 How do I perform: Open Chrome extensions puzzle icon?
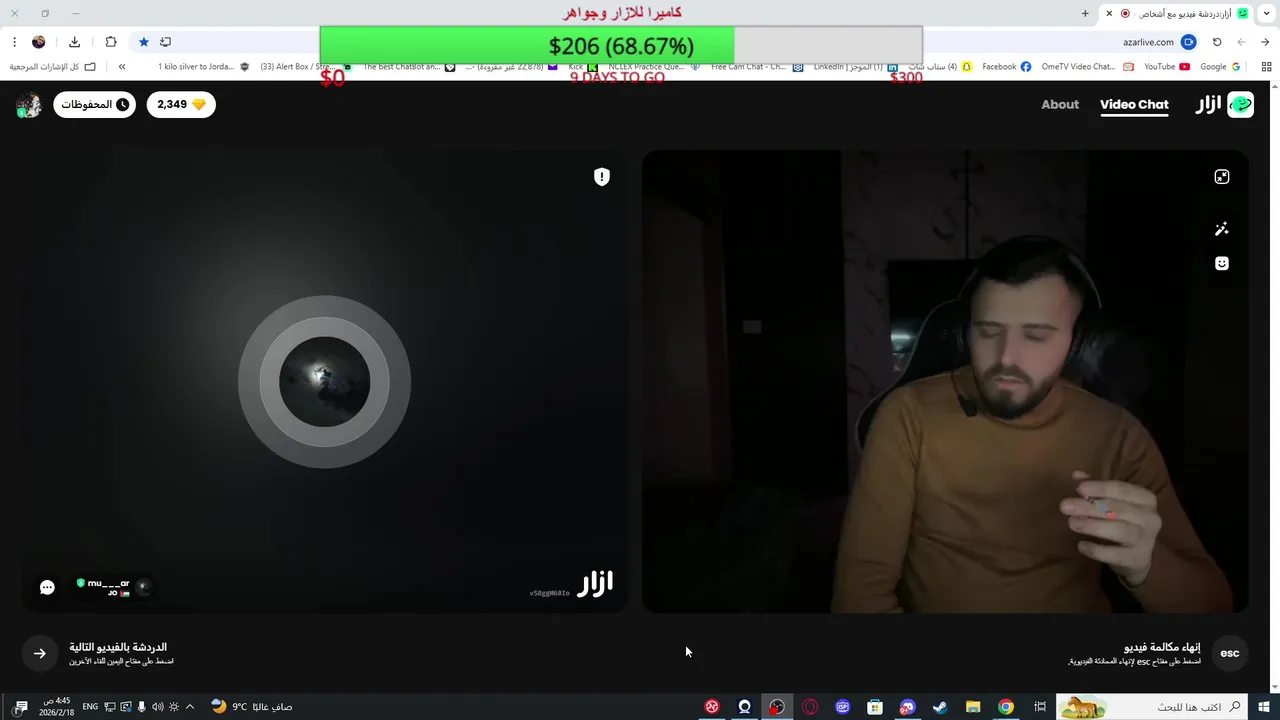[x=111, y=42]
